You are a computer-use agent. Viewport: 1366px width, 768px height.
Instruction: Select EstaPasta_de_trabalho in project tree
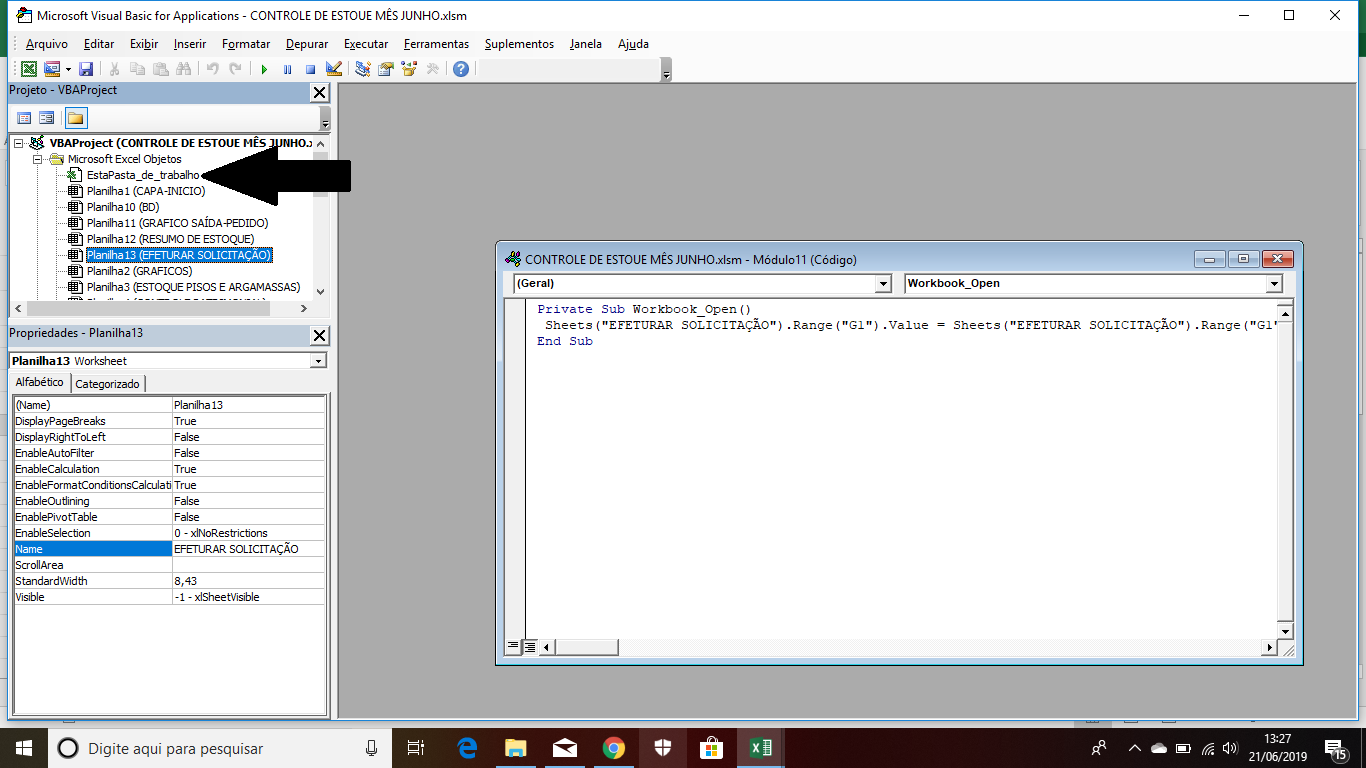point(143,175)
